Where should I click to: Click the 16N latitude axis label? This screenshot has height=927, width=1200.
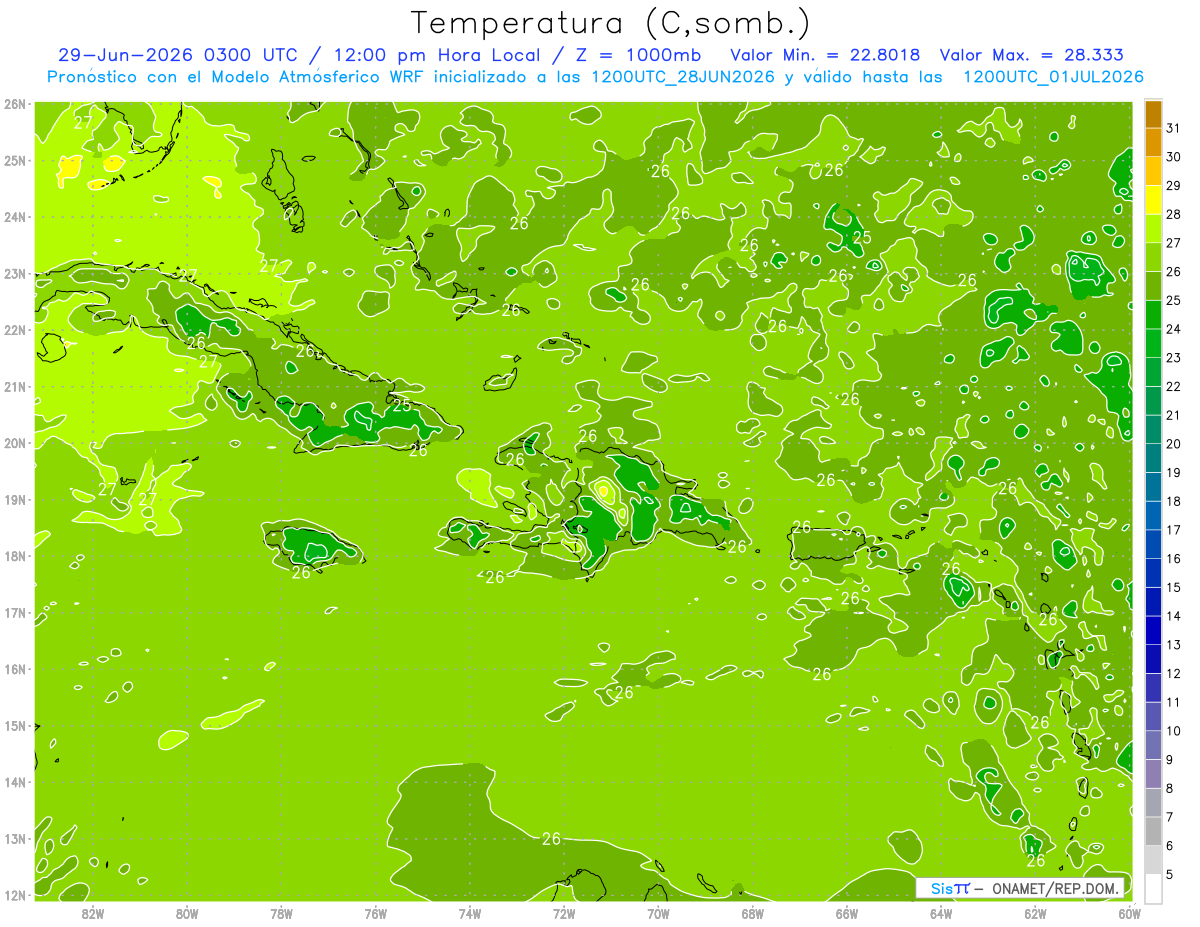(x=16, y=669)
